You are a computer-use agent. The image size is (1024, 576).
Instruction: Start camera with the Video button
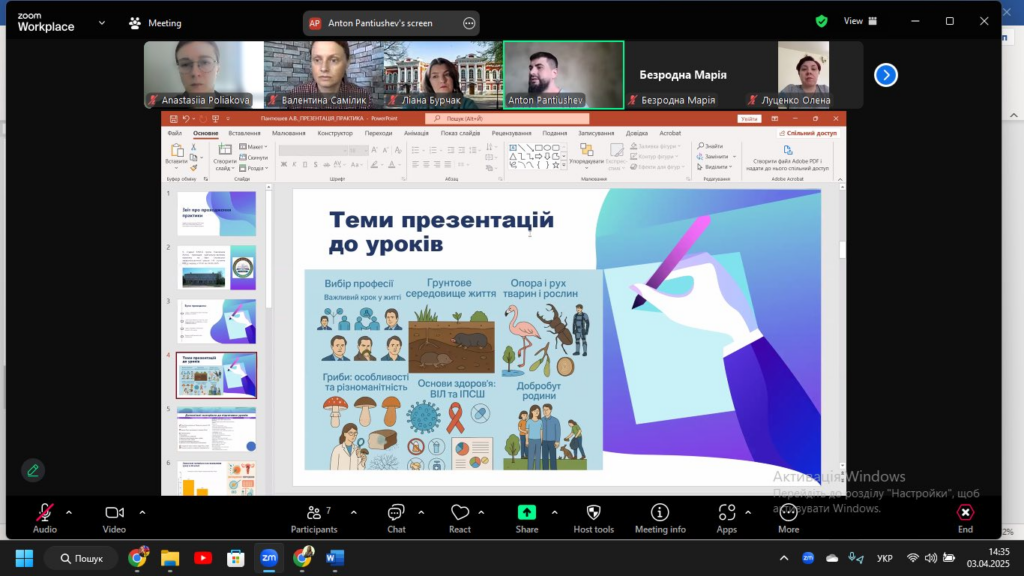click(114, 519)
